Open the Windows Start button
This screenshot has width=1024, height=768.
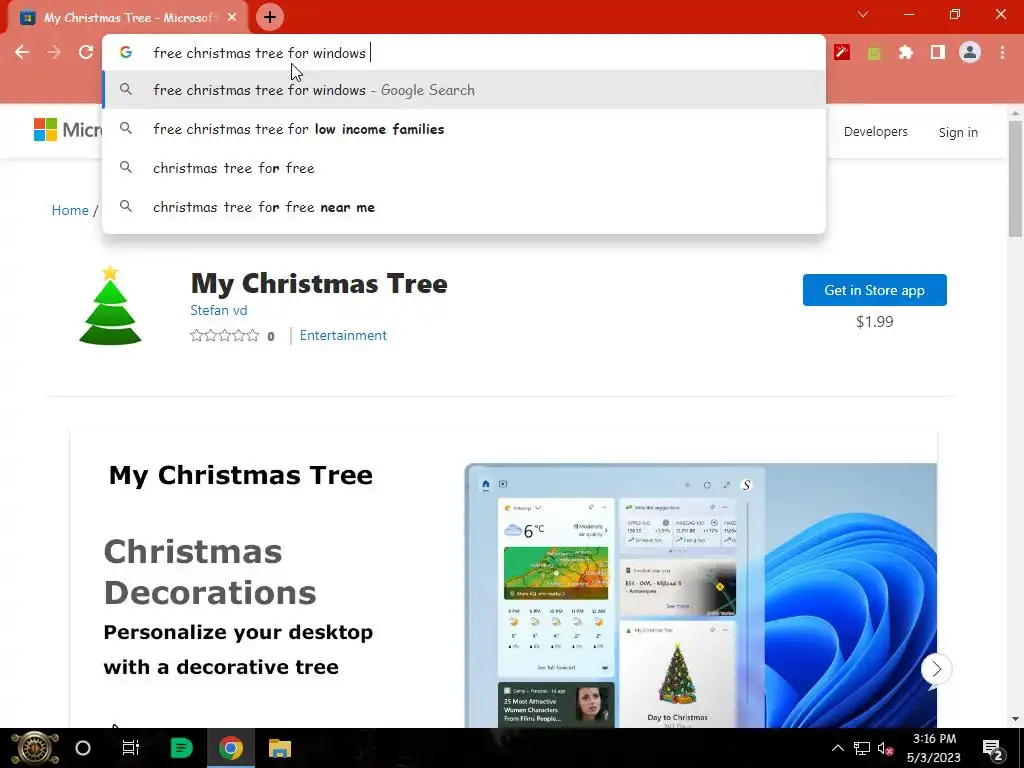coord(35,748)
